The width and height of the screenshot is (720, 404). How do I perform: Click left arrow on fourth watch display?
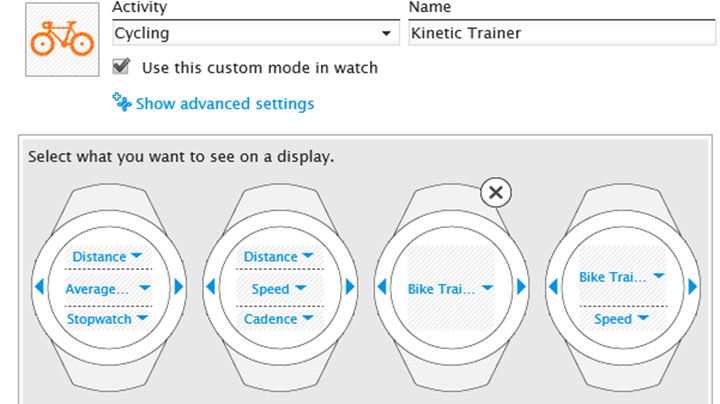tap(553, 287)
